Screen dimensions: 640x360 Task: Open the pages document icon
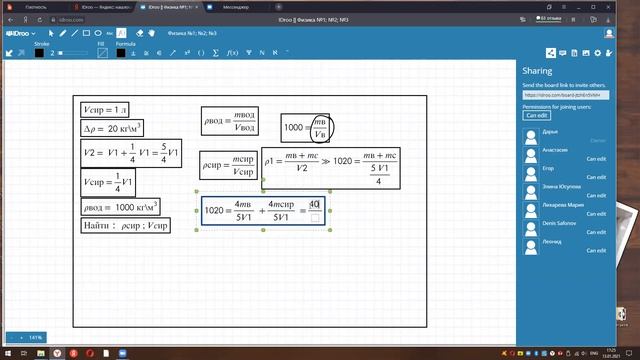(x=574, y=53)
